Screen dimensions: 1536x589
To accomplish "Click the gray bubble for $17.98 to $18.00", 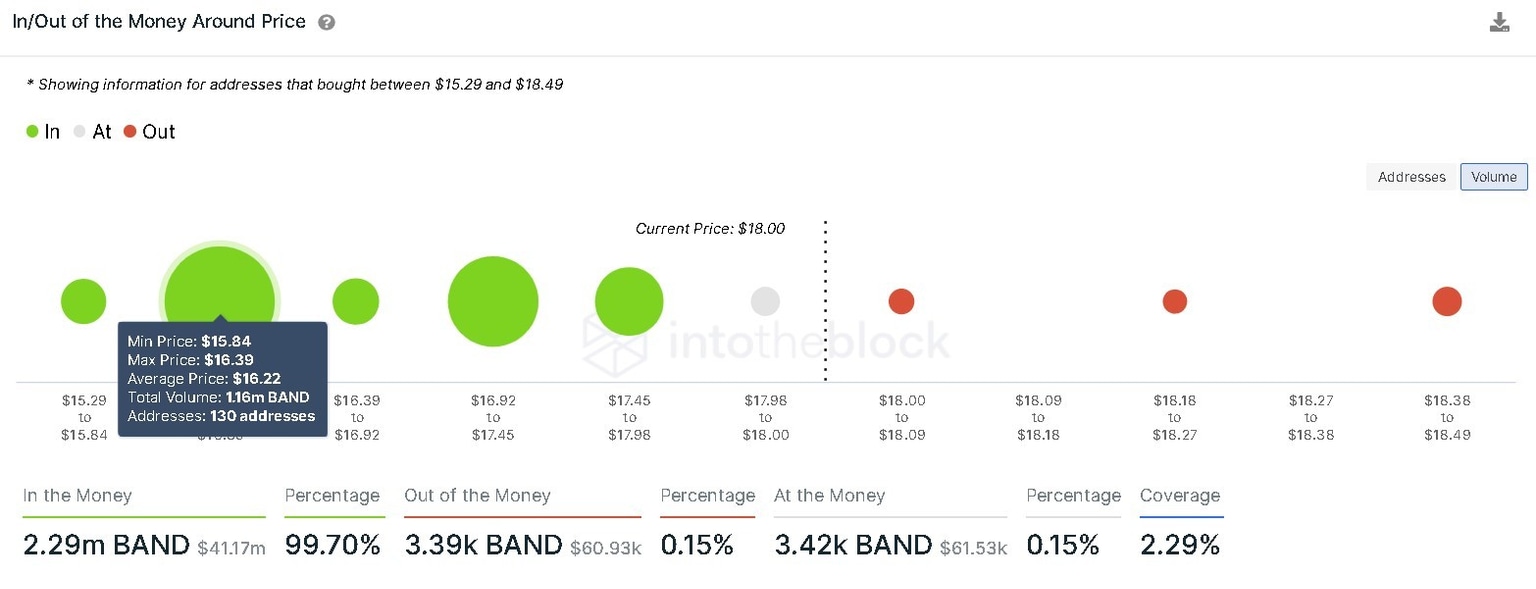I will pyautogui.click(x=765, y=301).
